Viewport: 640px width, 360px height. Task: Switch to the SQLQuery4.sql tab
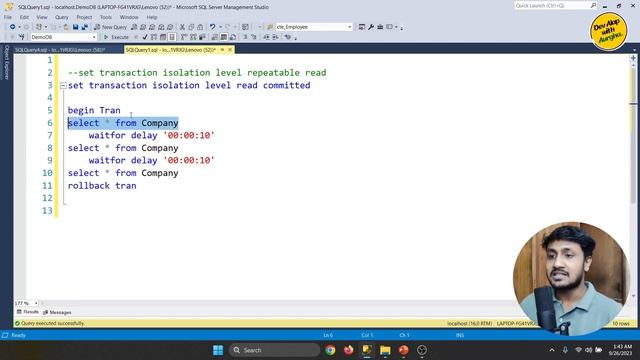click(60, 50)
